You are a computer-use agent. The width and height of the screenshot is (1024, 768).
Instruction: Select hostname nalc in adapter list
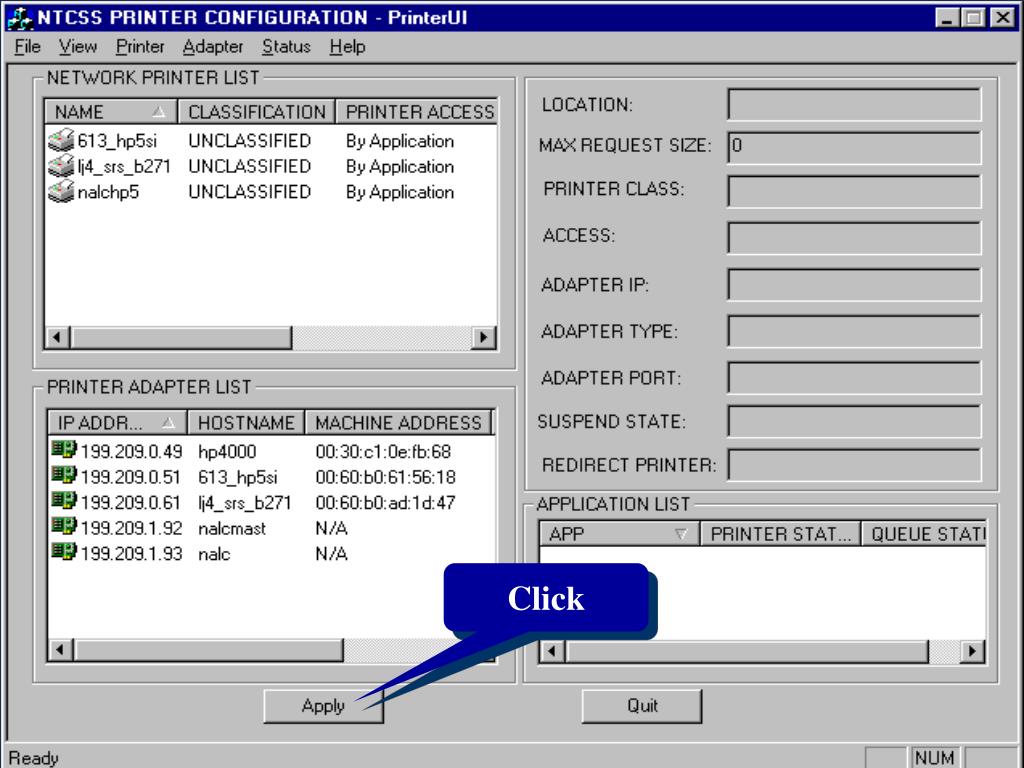(x=214, y=554)
